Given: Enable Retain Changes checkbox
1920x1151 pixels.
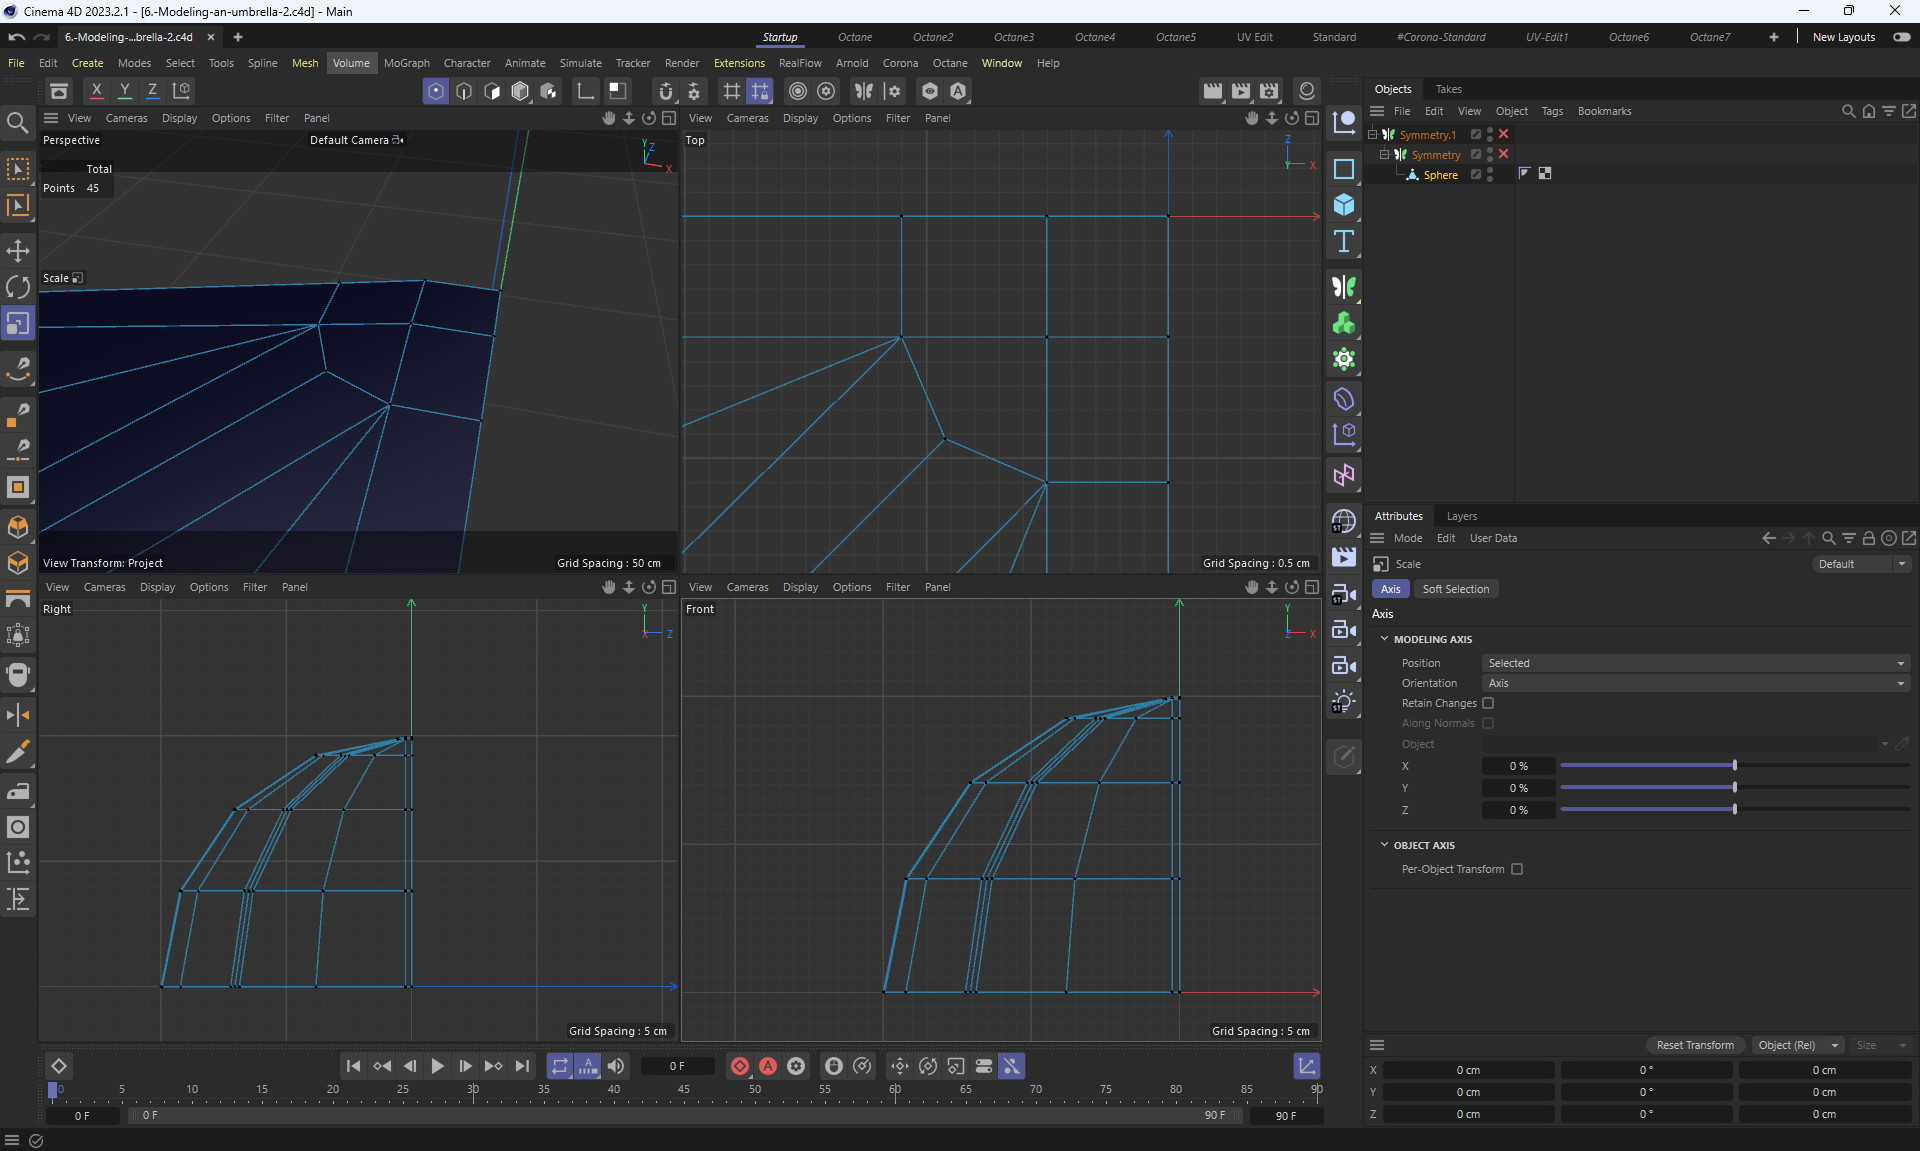Looking at the screenshot, I should pos(1488,703).
